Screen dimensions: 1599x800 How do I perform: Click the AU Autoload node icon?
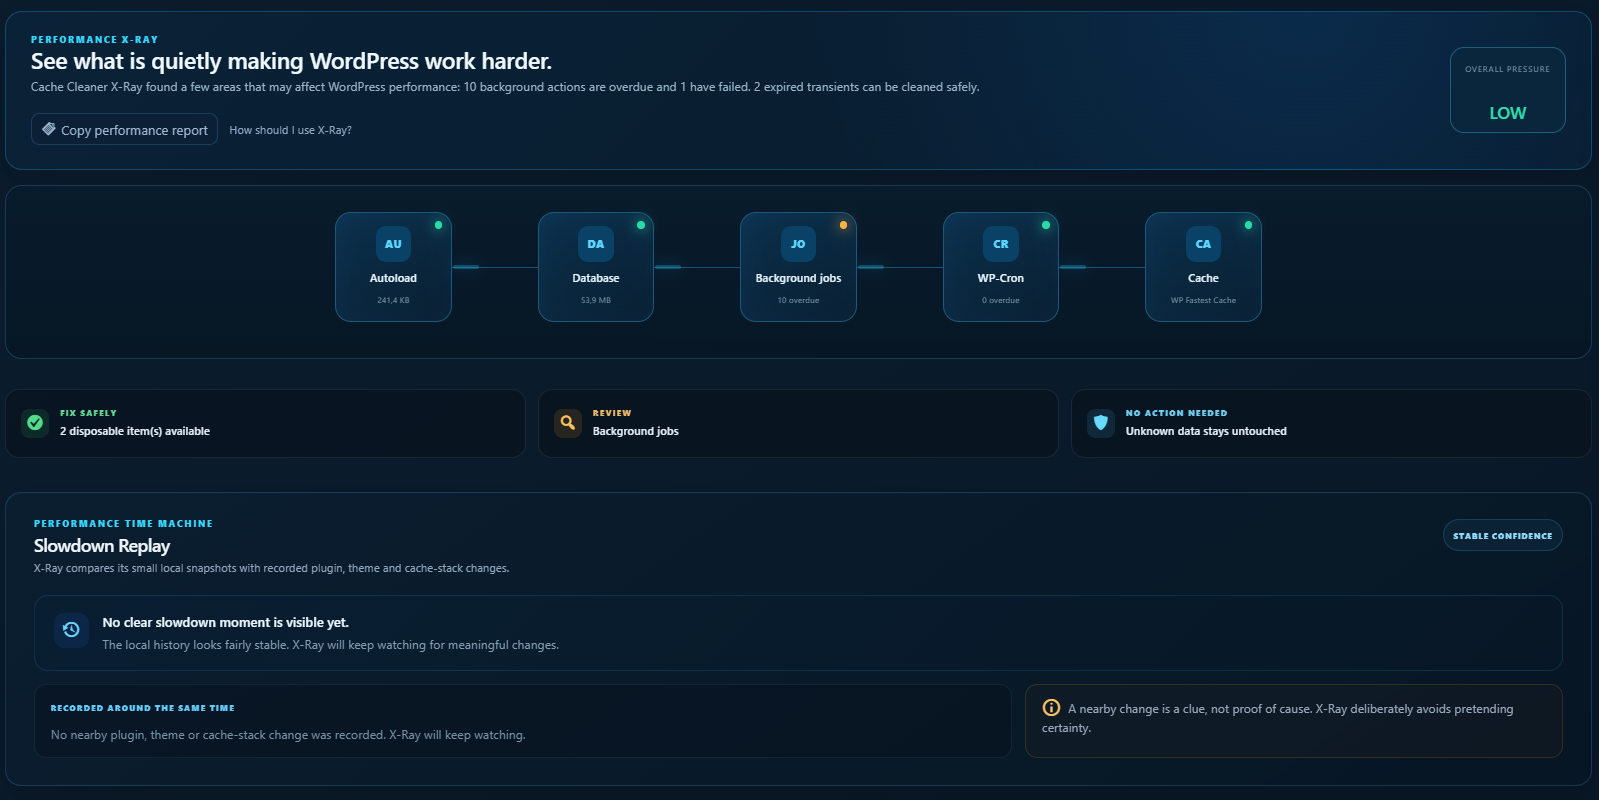[393, 244]
